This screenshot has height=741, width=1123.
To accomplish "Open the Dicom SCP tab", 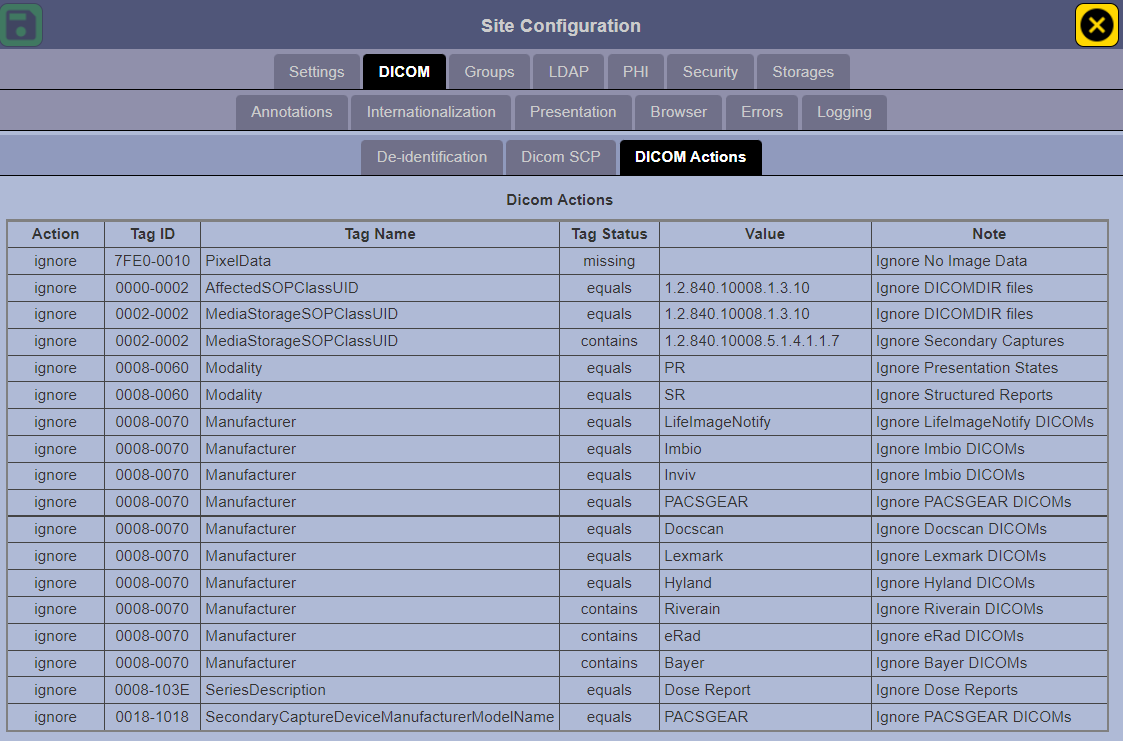I will pos(561,157).
